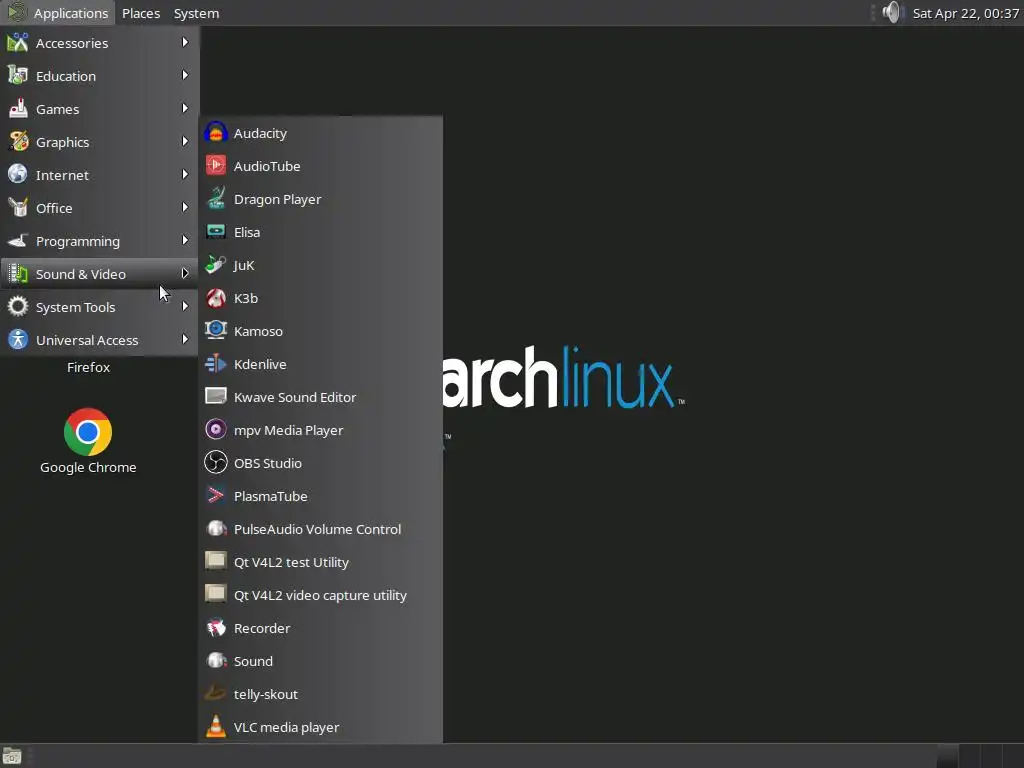Screen dimensions: 1024x768
Task: Expand the Office submenu arrow
Action: [x=185, y=207]
